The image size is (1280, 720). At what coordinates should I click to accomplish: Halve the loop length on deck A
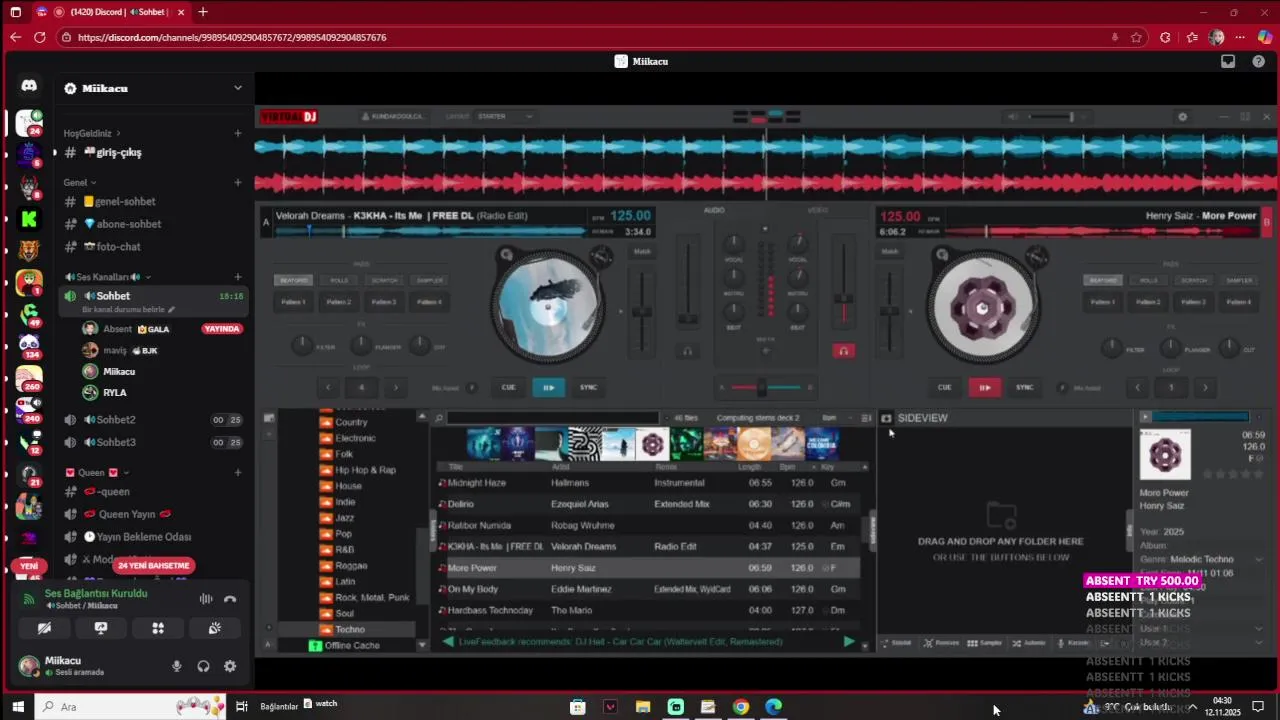328,387
